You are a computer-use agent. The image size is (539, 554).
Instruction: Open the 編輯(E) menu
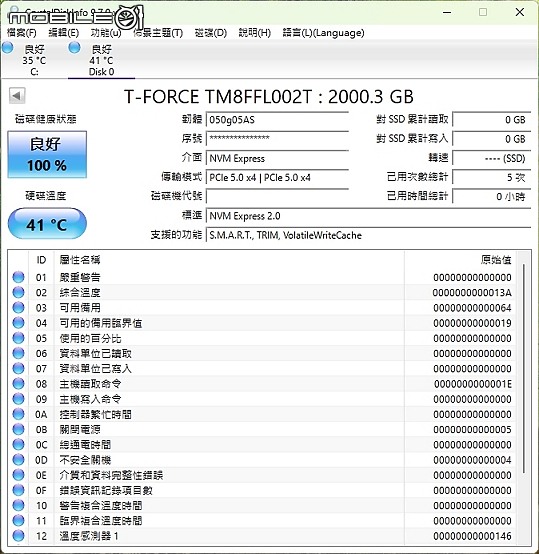click(64, 33)
